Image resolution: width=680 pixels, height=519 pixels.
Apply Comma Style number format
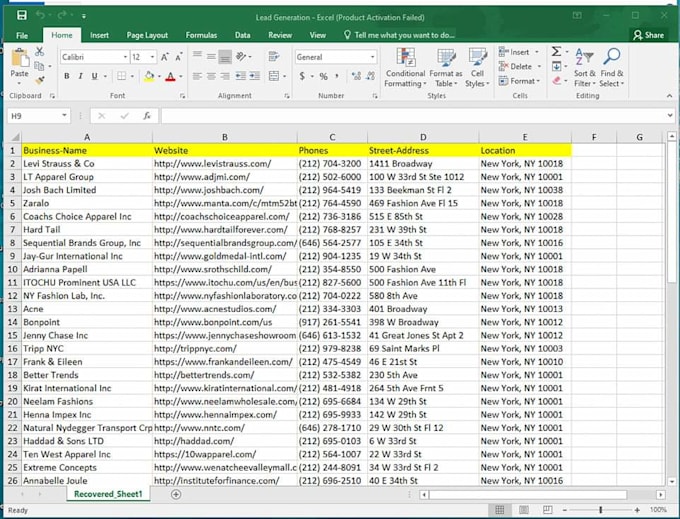pos(337,77)
